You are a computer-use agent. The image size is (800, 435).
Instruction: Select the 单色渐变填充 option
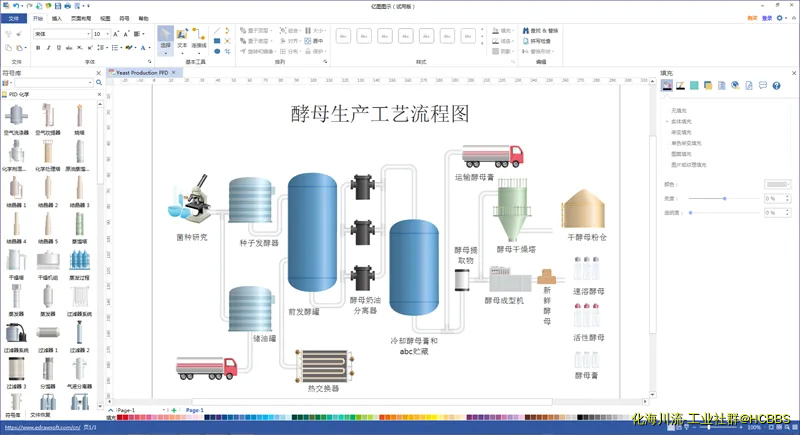[x=686, y=143]
